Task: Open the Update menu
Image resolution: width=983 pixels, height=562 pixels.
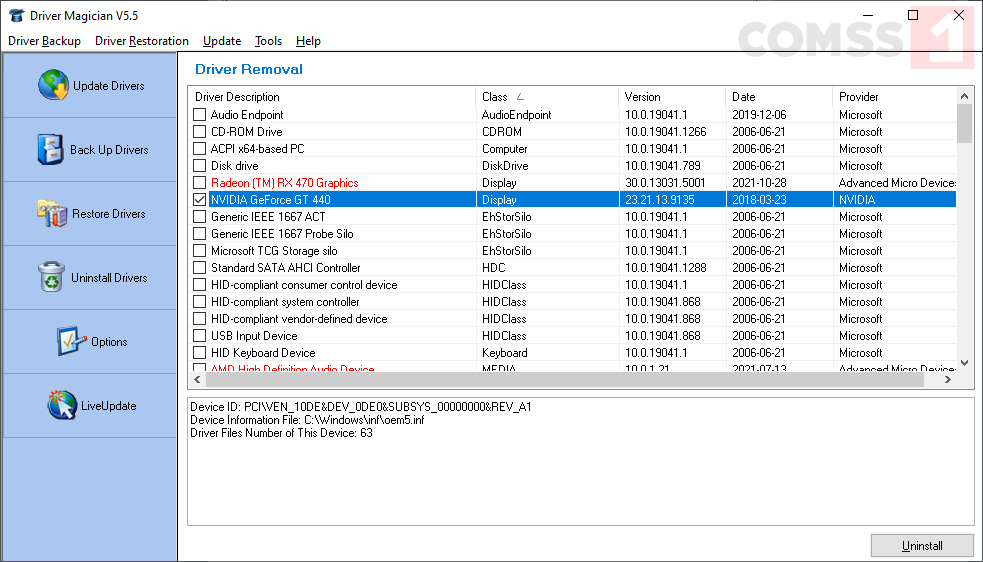Action: (222, 41)
